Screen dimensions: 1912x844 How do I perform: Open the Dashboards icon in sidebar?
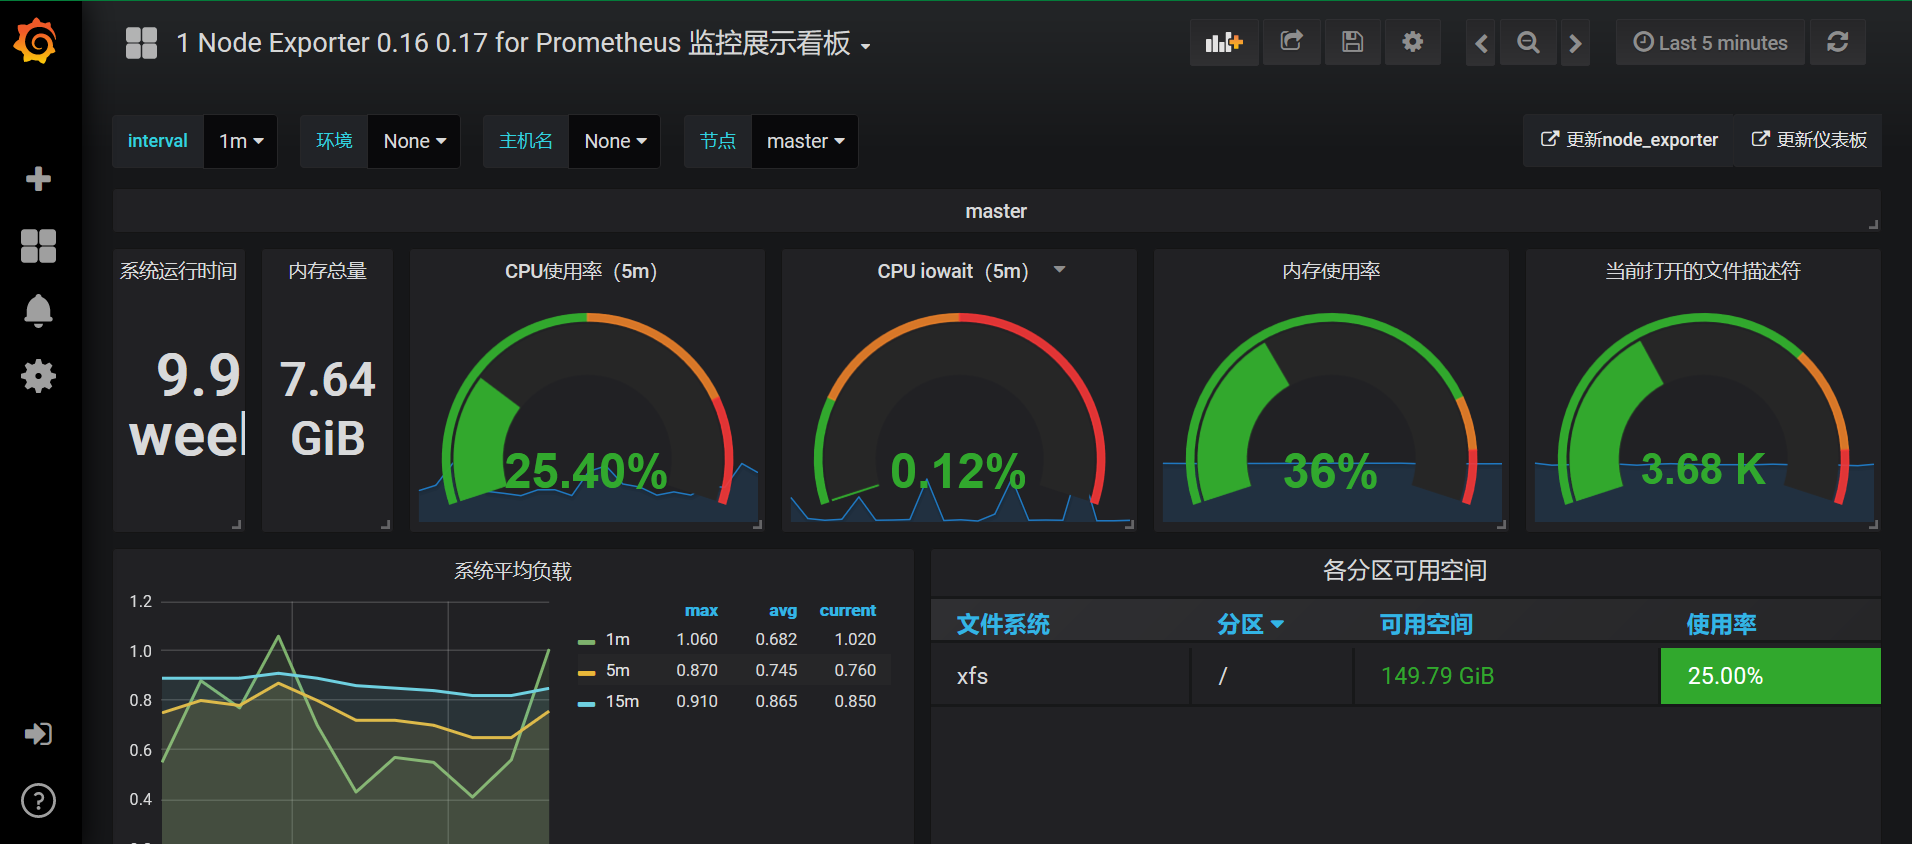pyautogui.click(x=38, y=245)
